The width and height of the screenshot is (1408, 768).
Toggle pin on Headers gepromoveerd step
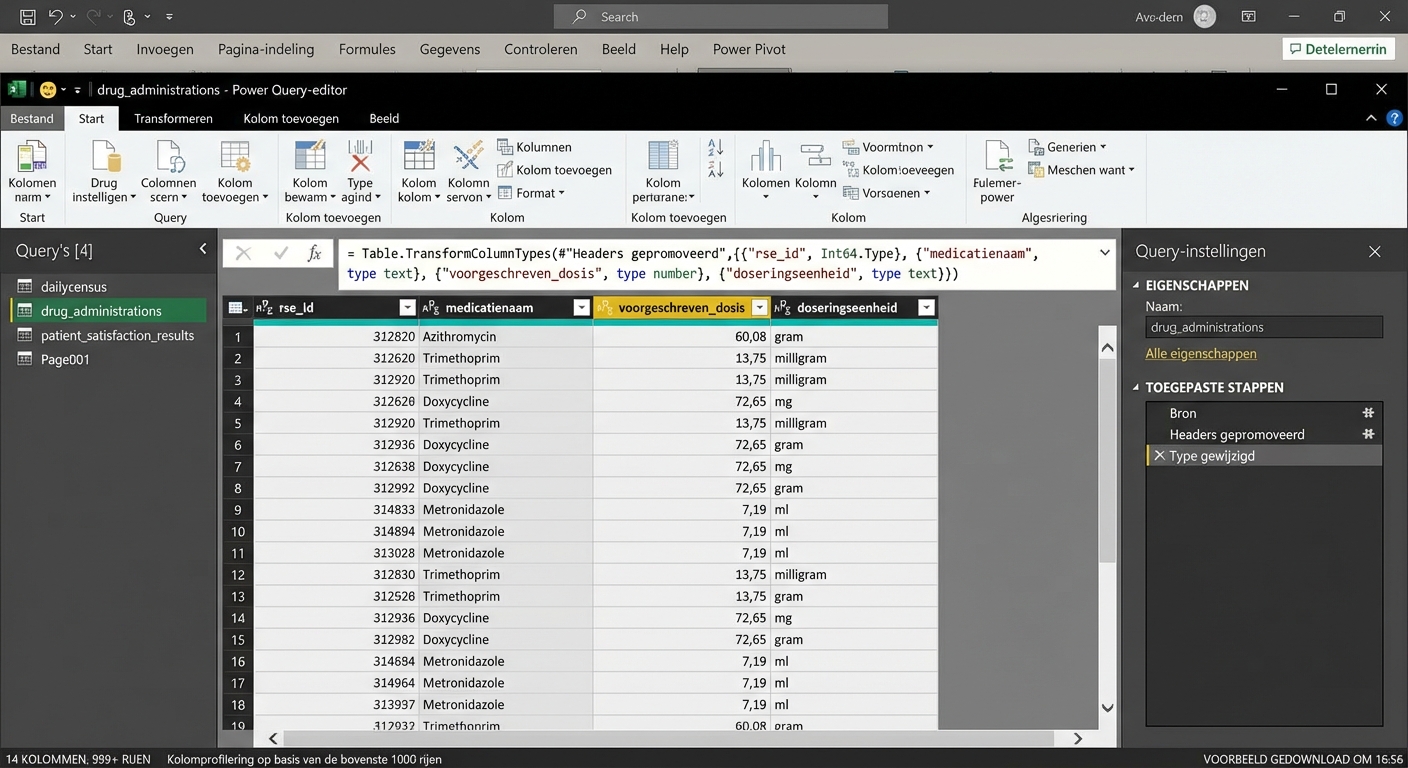pos(1369,433)
